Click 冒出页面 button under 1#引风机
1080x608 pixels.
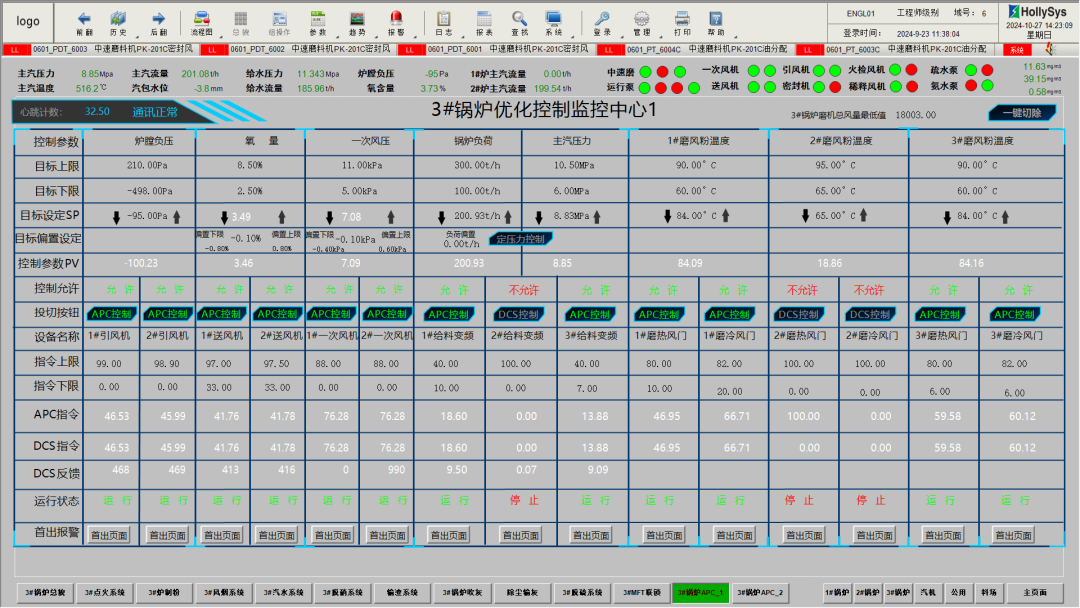(x=109, y=535)
